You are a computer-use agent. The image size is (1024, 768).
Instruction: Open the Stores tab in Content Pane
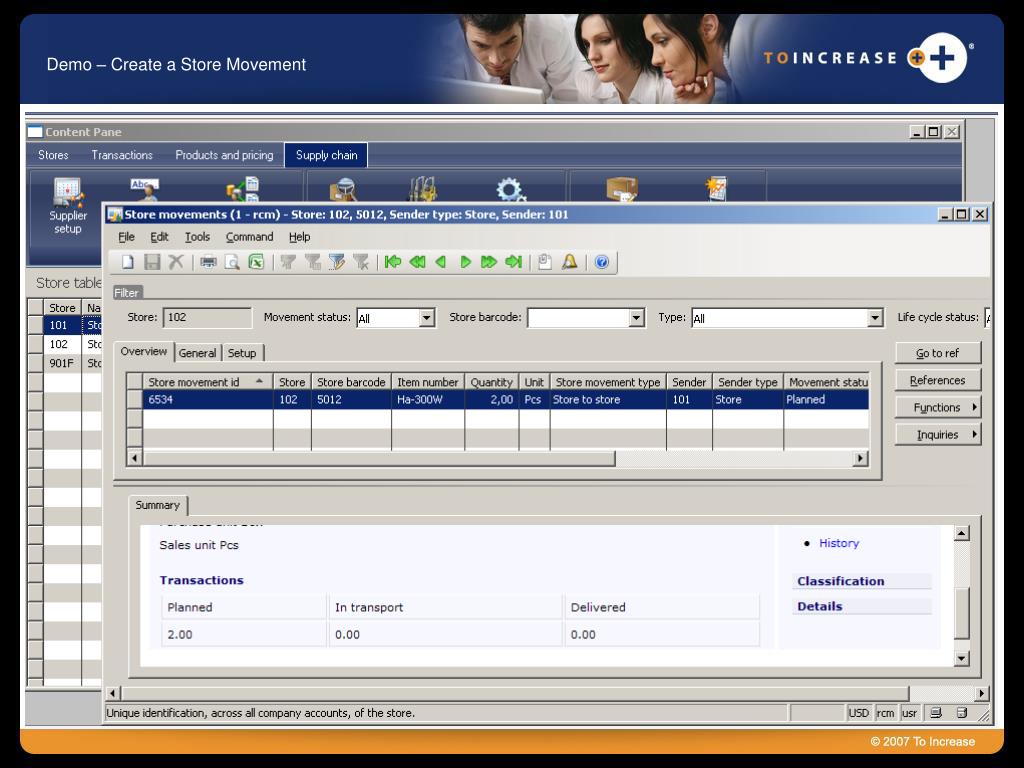[53, 155]
